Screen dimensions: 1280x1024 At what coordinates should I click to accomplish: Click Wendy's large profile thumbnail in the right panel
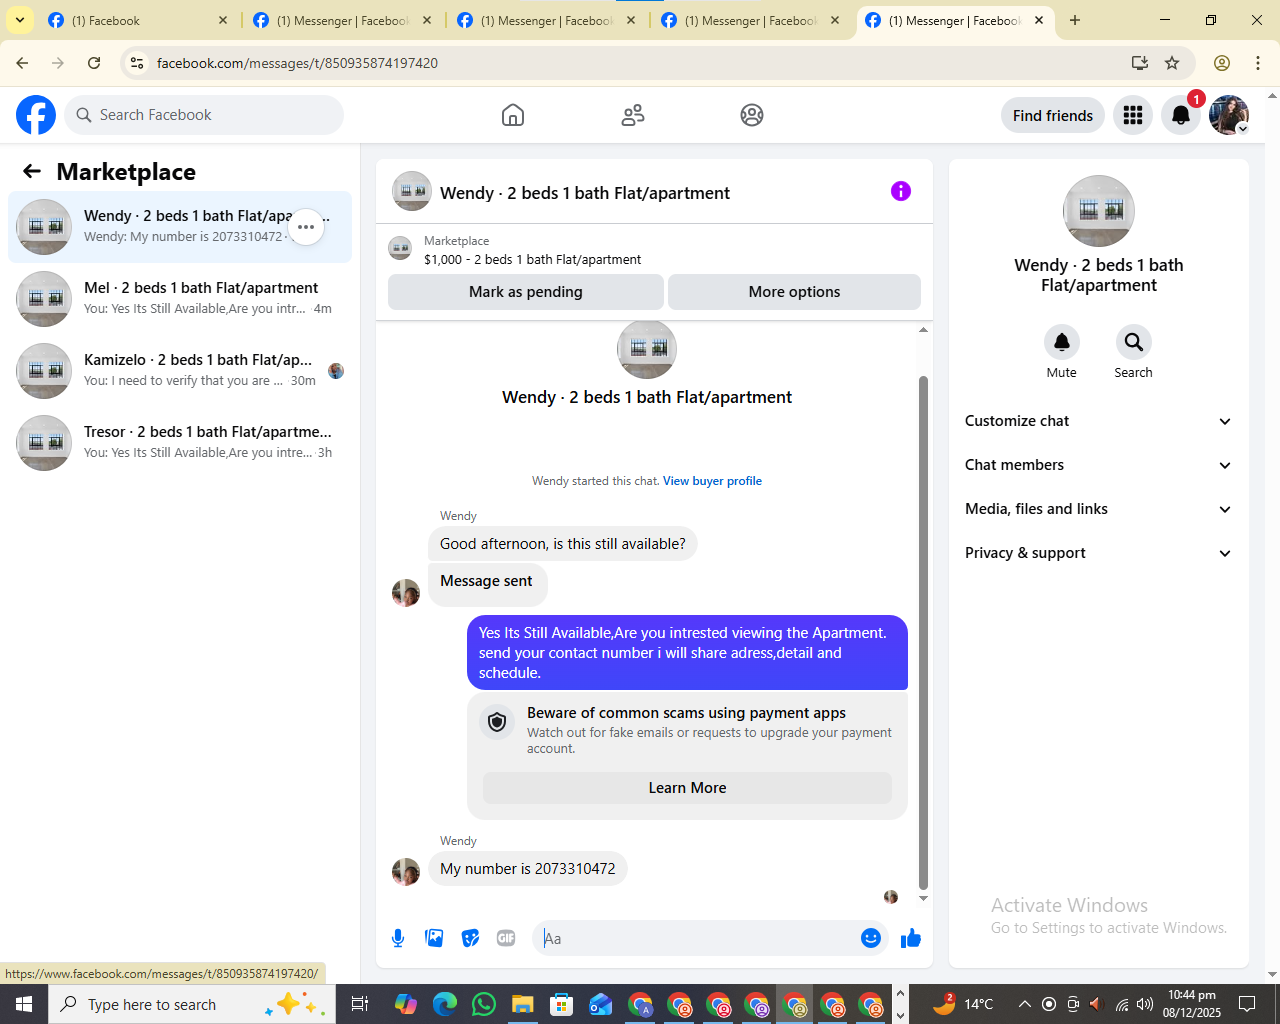pos(1099,211)
